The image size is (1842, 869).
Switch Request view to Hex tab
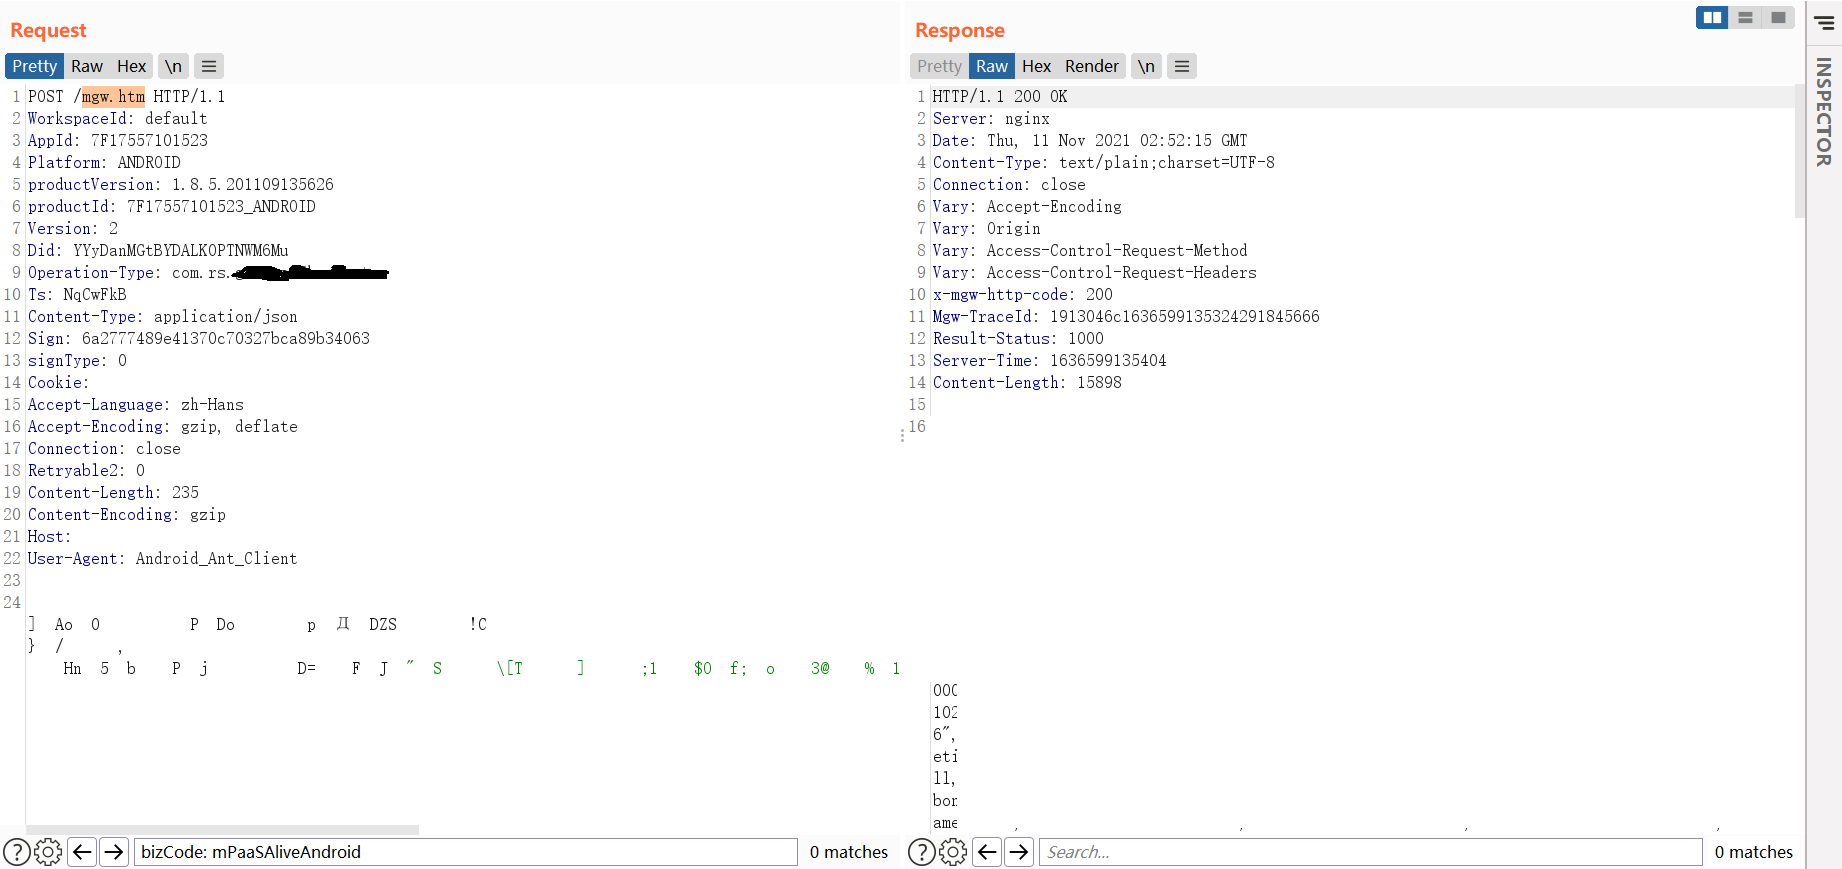tap(131, 66)
